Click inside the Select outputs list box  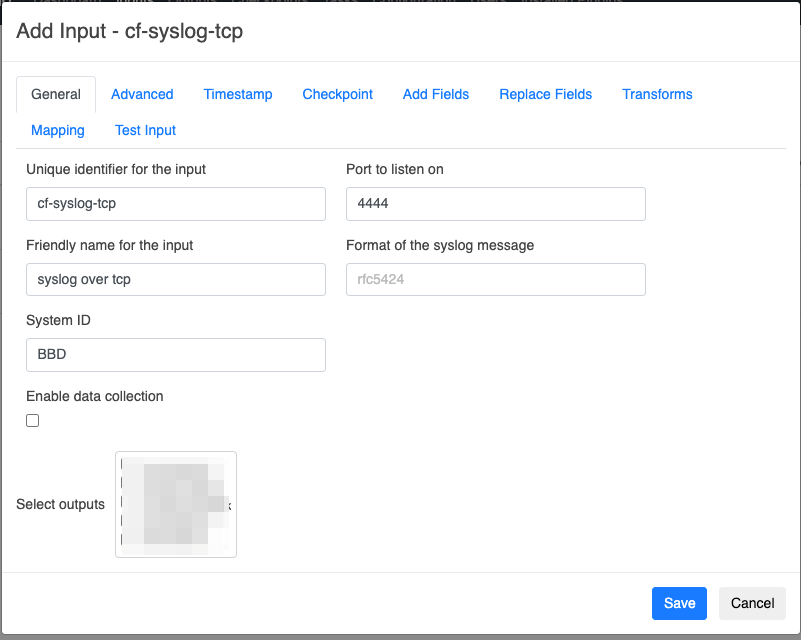click(176, 504)
